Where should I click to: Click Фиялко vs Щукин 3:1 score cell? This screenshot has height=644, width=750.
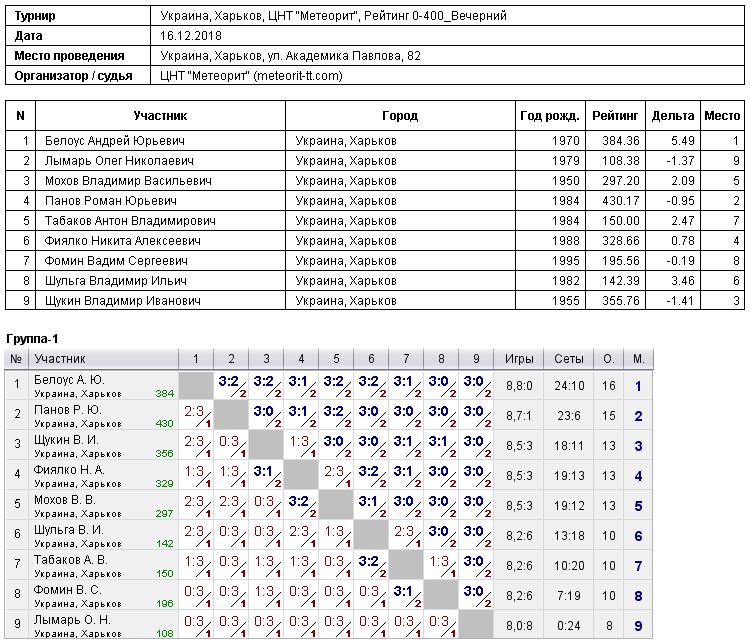pyautogui.click(x=266, y=476)
